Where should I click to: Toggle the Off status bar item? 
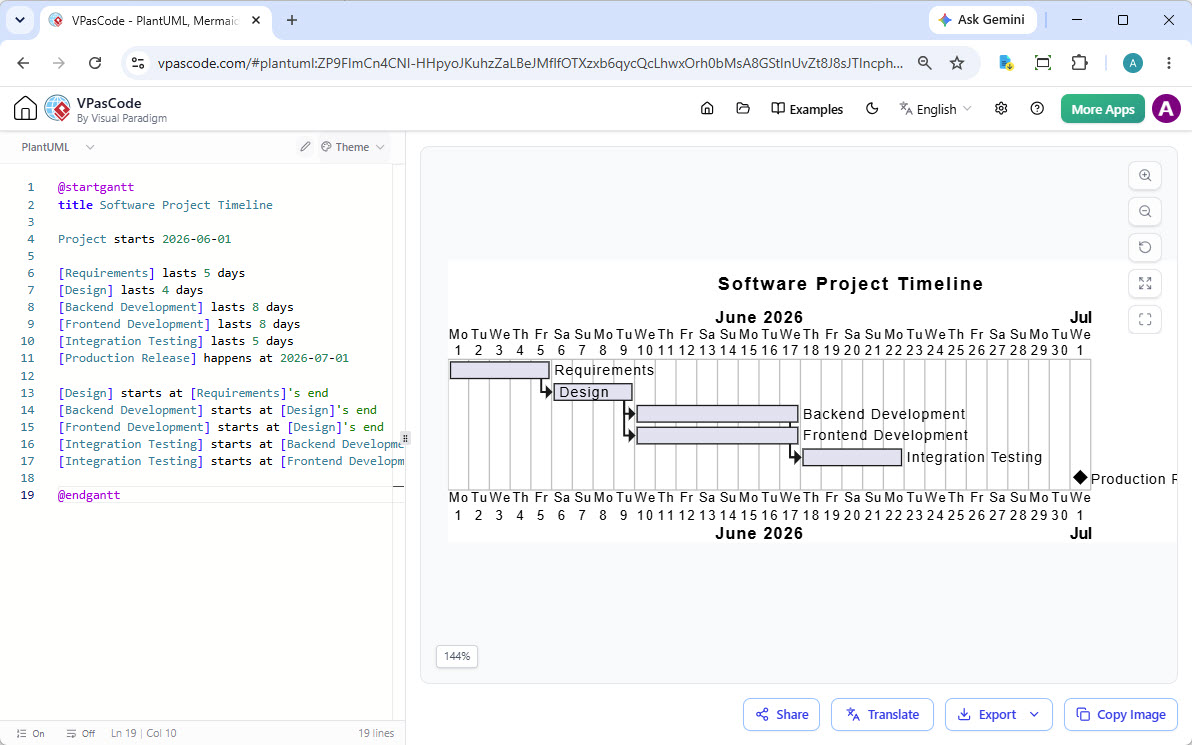click(81, 734)
